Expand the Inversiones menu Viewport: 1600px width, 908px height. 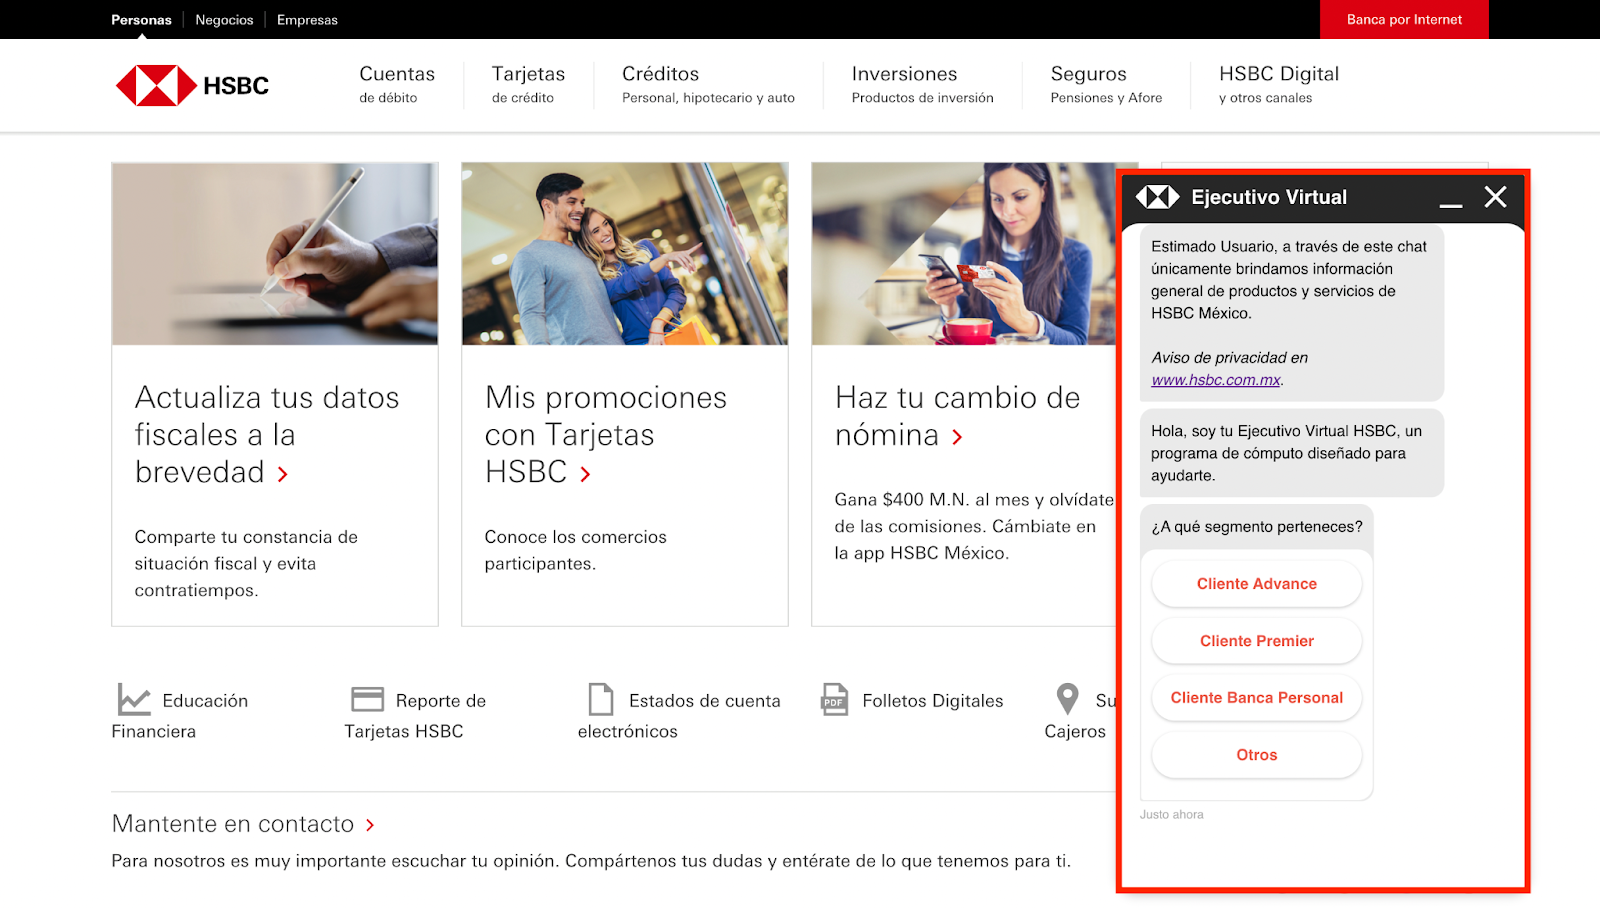point(922,84)
